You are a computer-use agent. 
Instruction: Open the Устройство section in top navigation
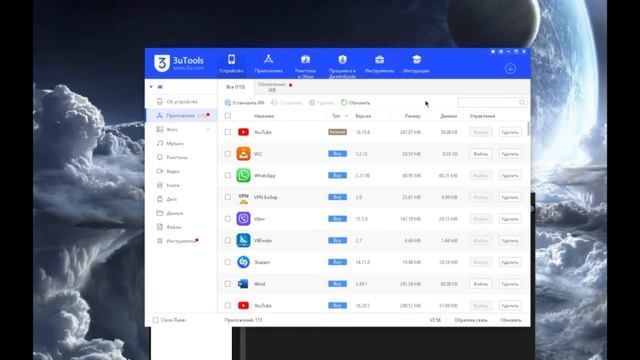pos(231,64)
